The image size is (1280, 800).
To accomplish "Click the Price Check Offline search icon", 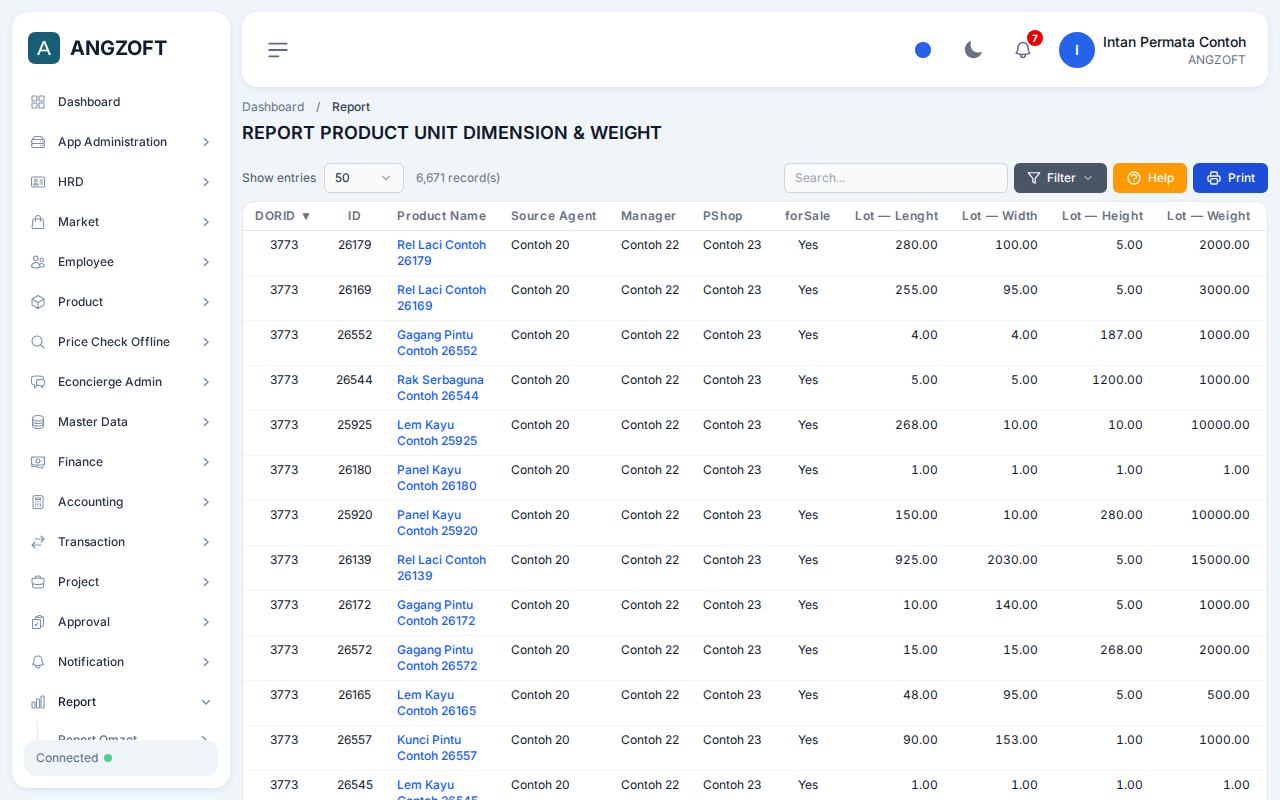I will coord(38,342).
